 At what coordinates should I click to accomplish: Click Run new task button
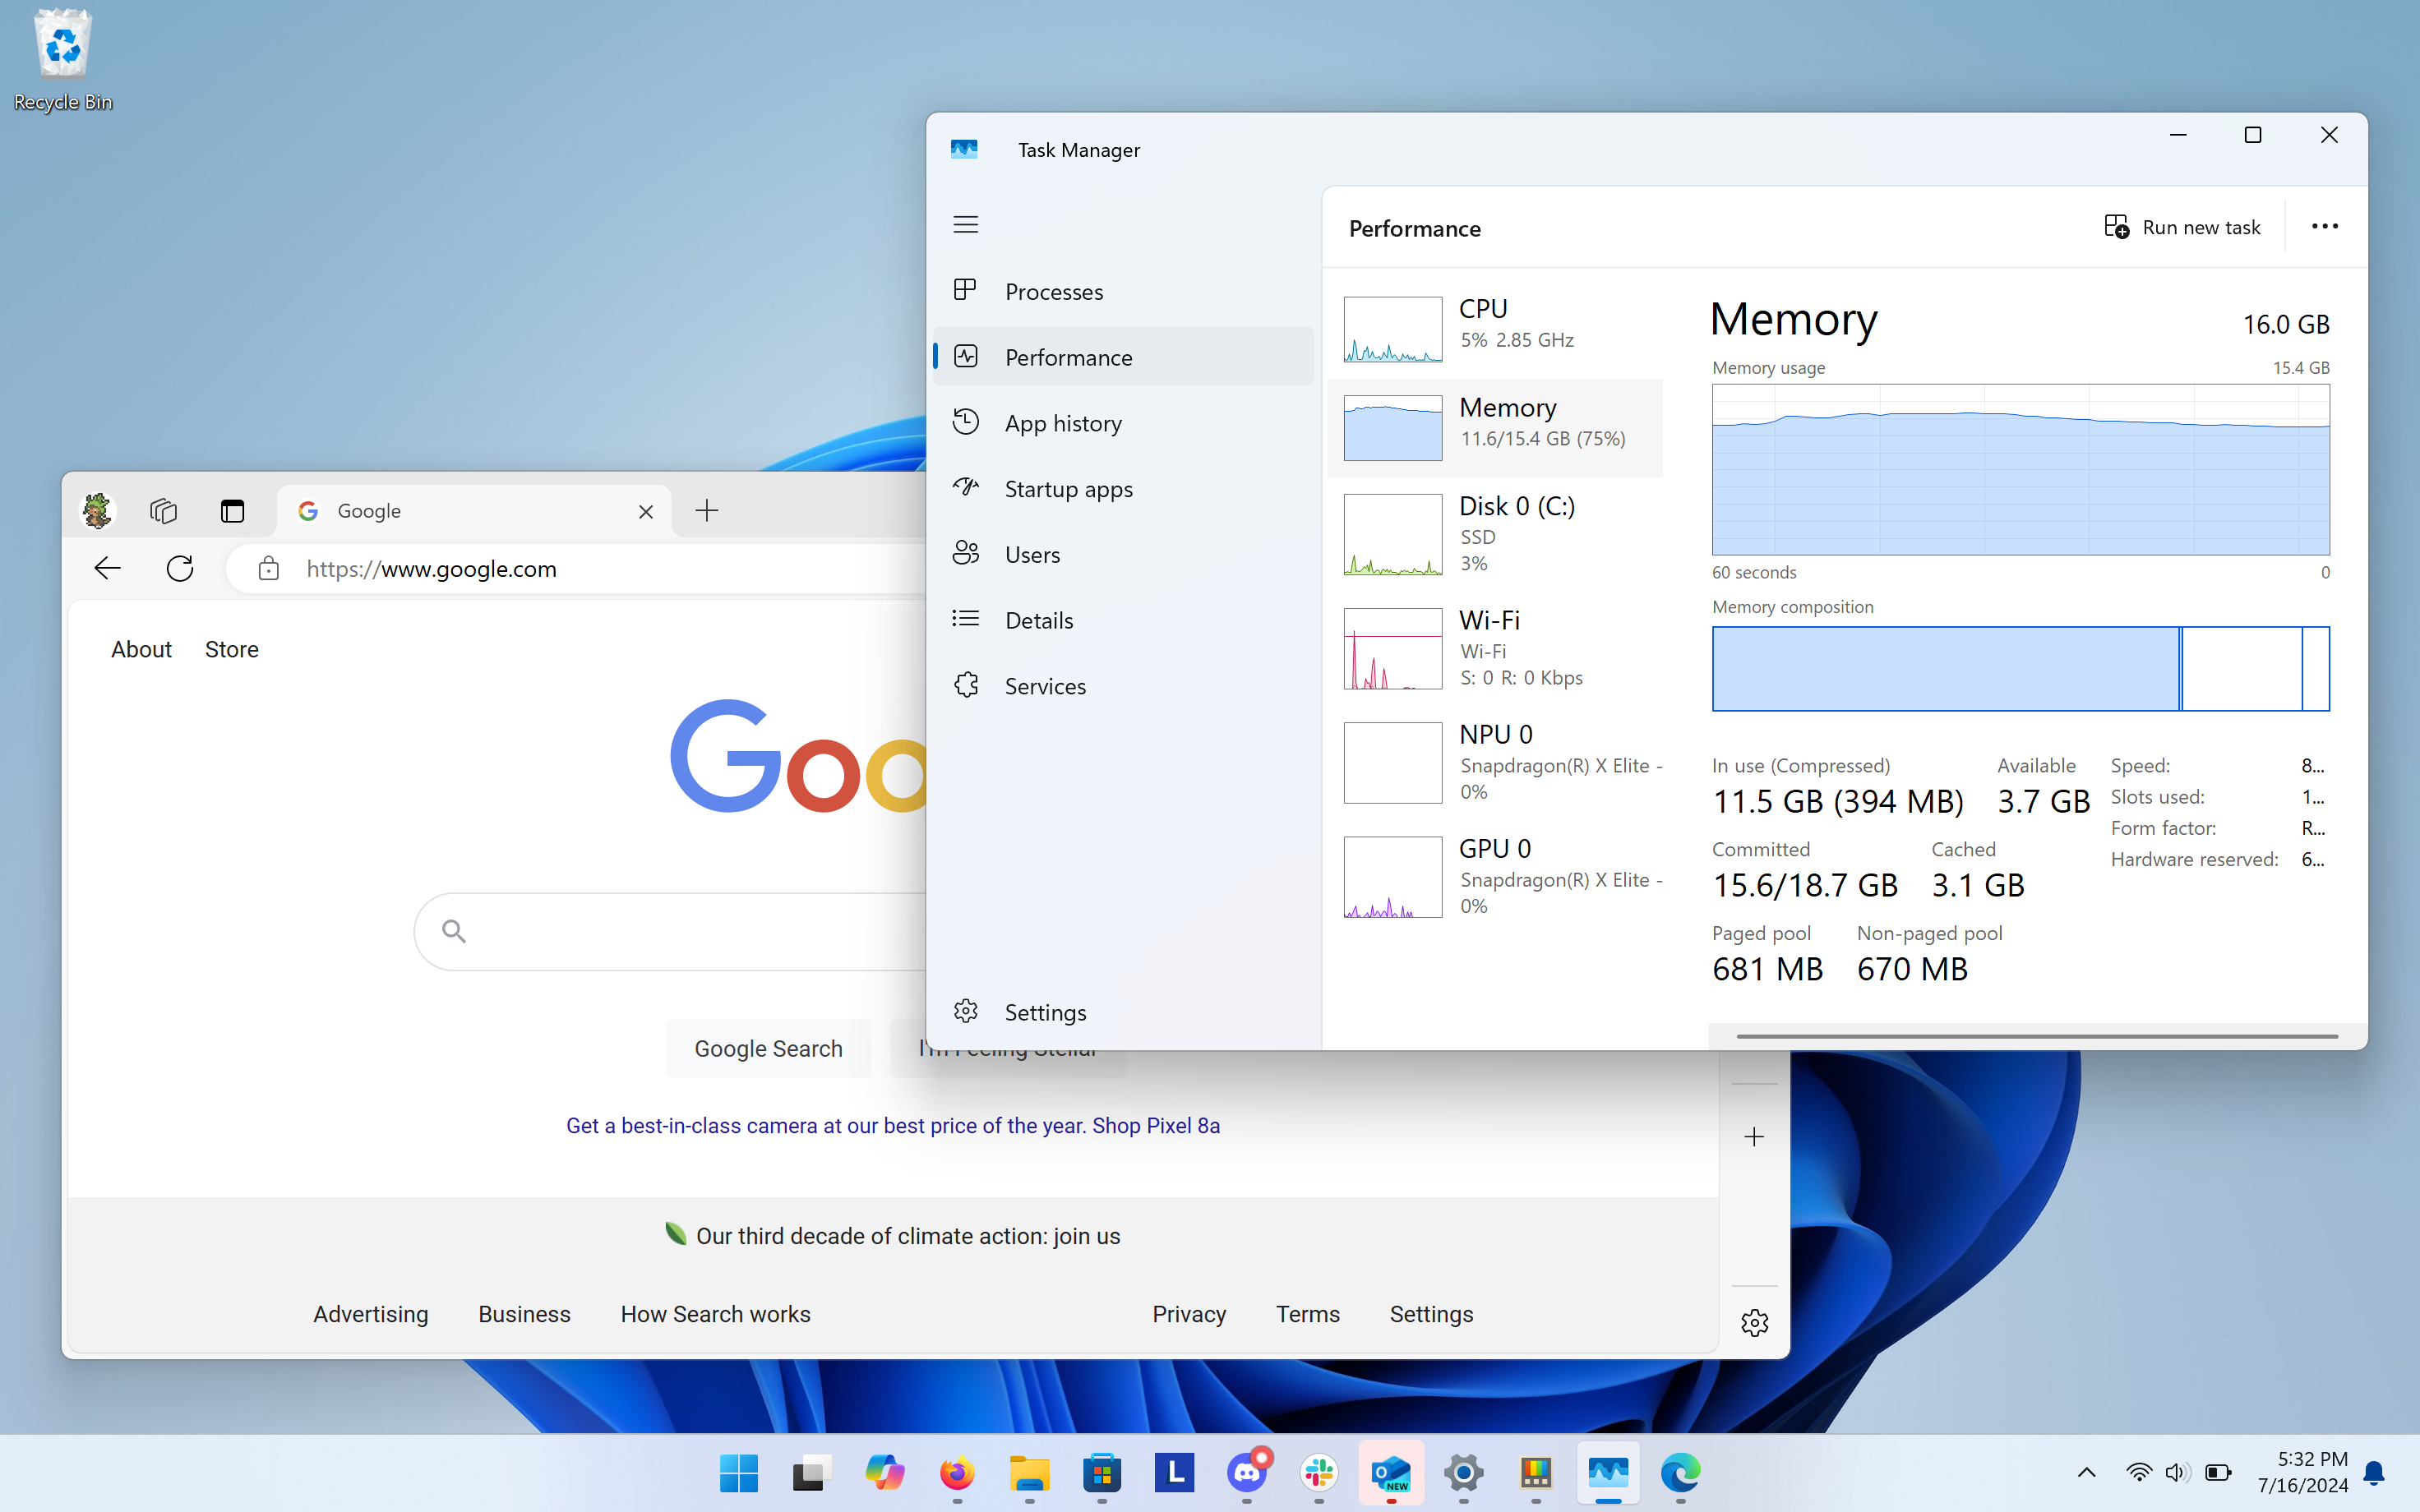coord(2182,227)
